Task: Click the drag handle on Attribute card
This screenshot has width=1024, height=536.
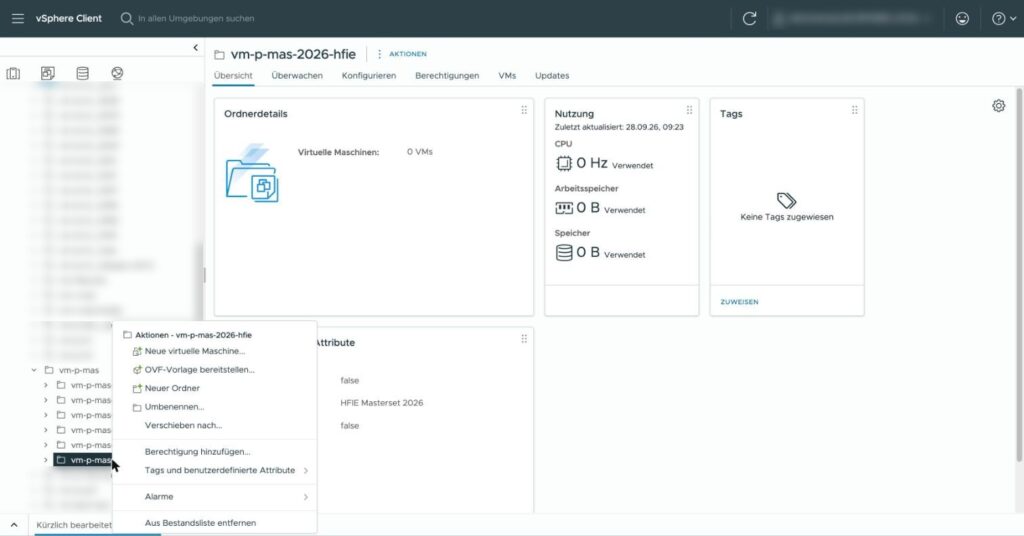Action: (x=524, y=339)
